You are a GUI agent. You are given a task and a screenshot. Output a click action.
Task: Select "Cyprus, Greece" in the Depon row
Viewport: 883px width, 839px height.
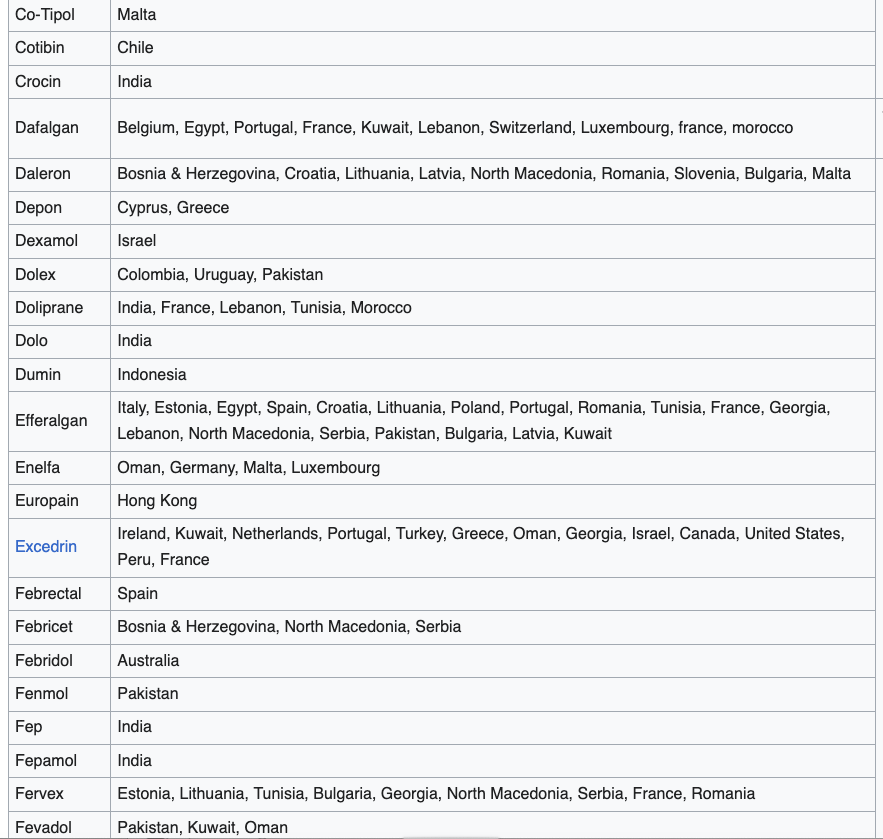click(173, 208)
